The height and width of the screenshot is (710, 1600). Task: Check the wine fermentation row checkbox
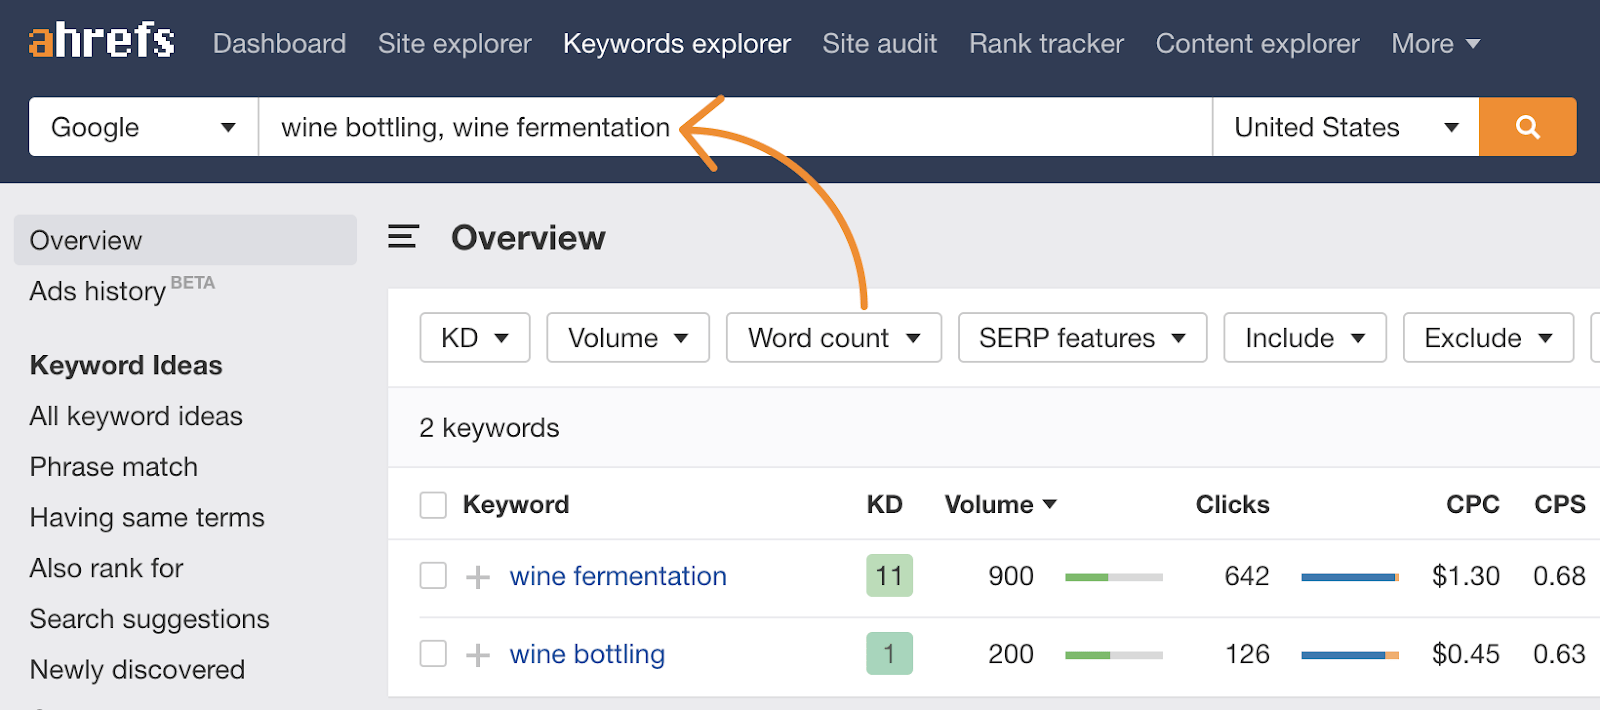tap(433, 576)
